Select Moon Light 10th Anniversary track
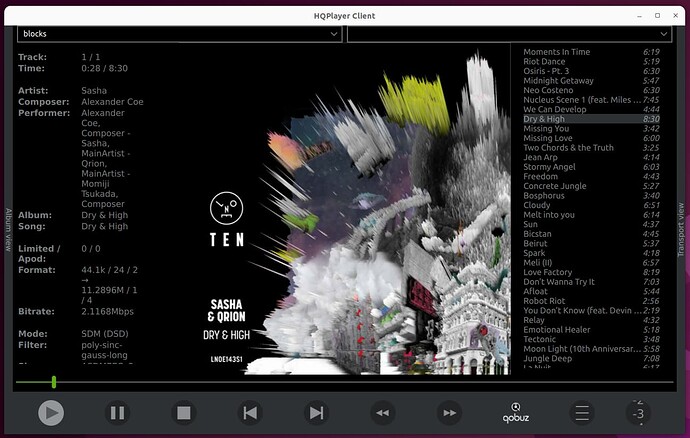 [591, 349]
